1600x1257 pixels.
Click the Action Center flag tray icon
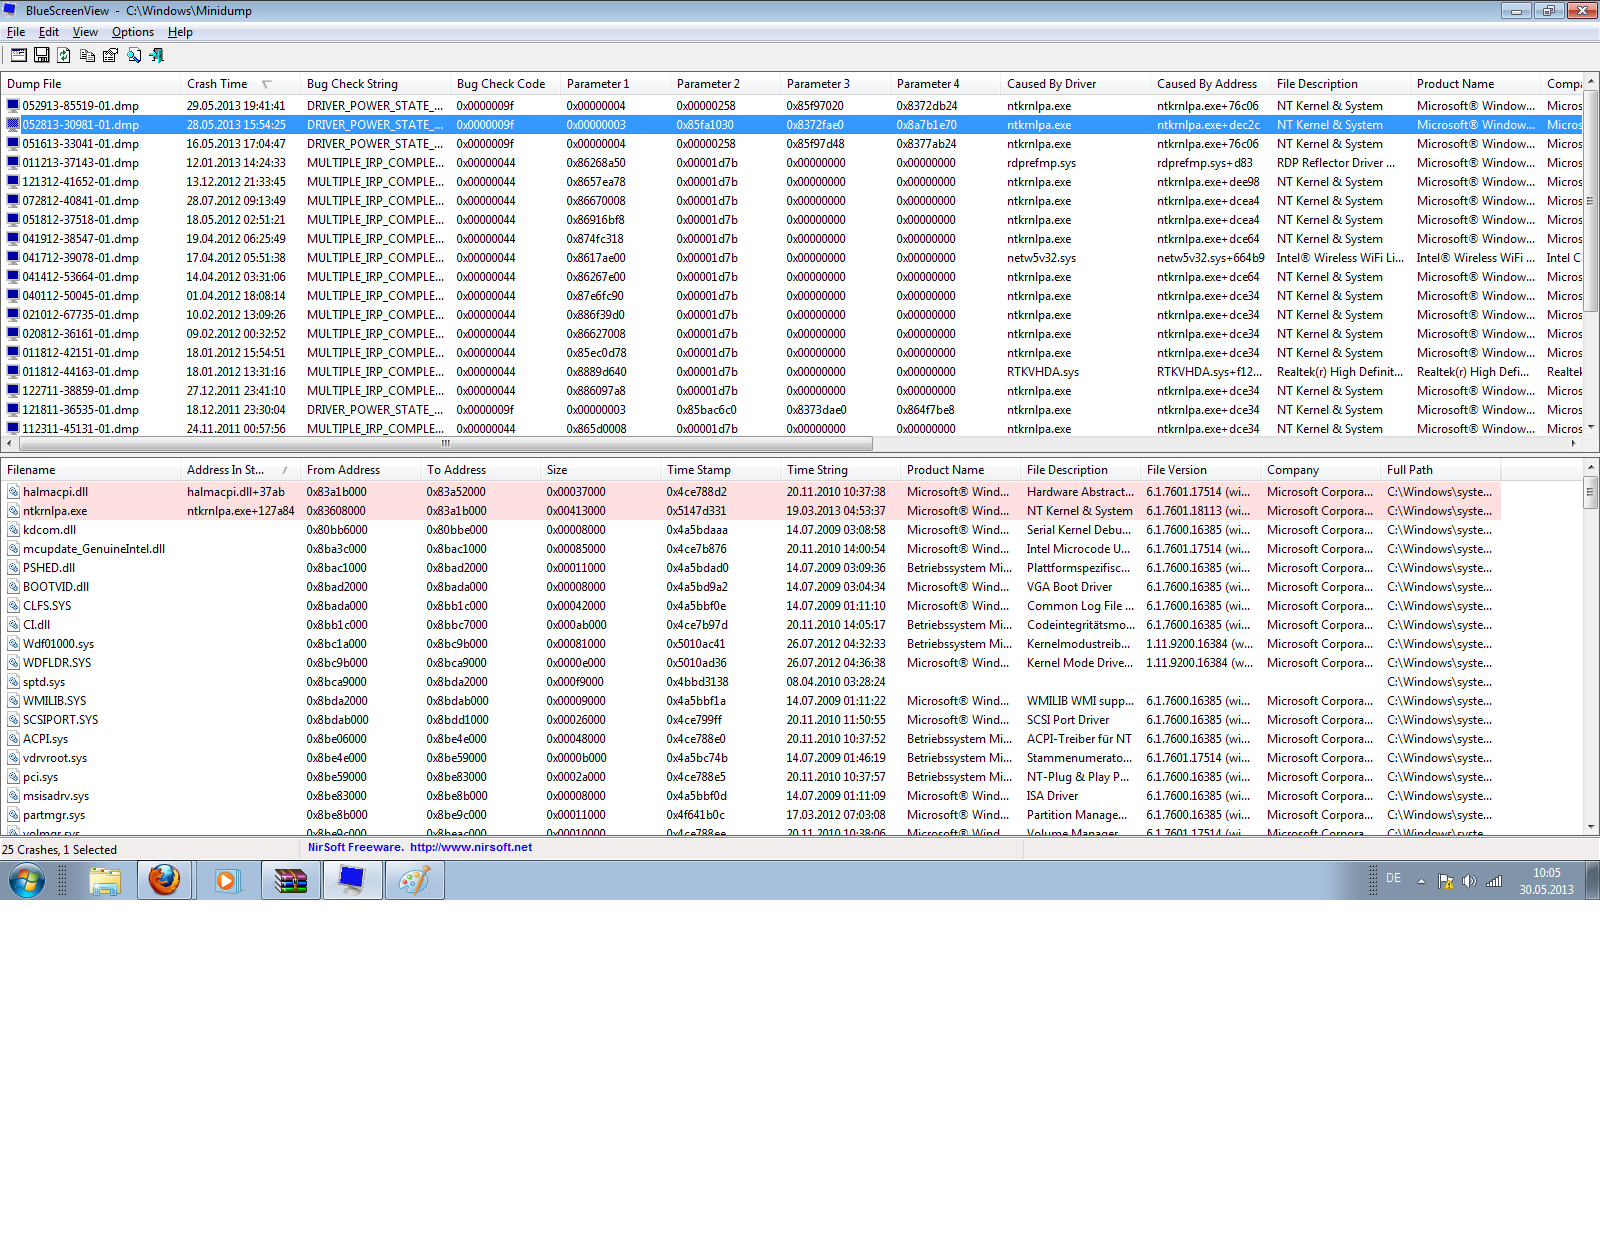[x=1445, y=881]
